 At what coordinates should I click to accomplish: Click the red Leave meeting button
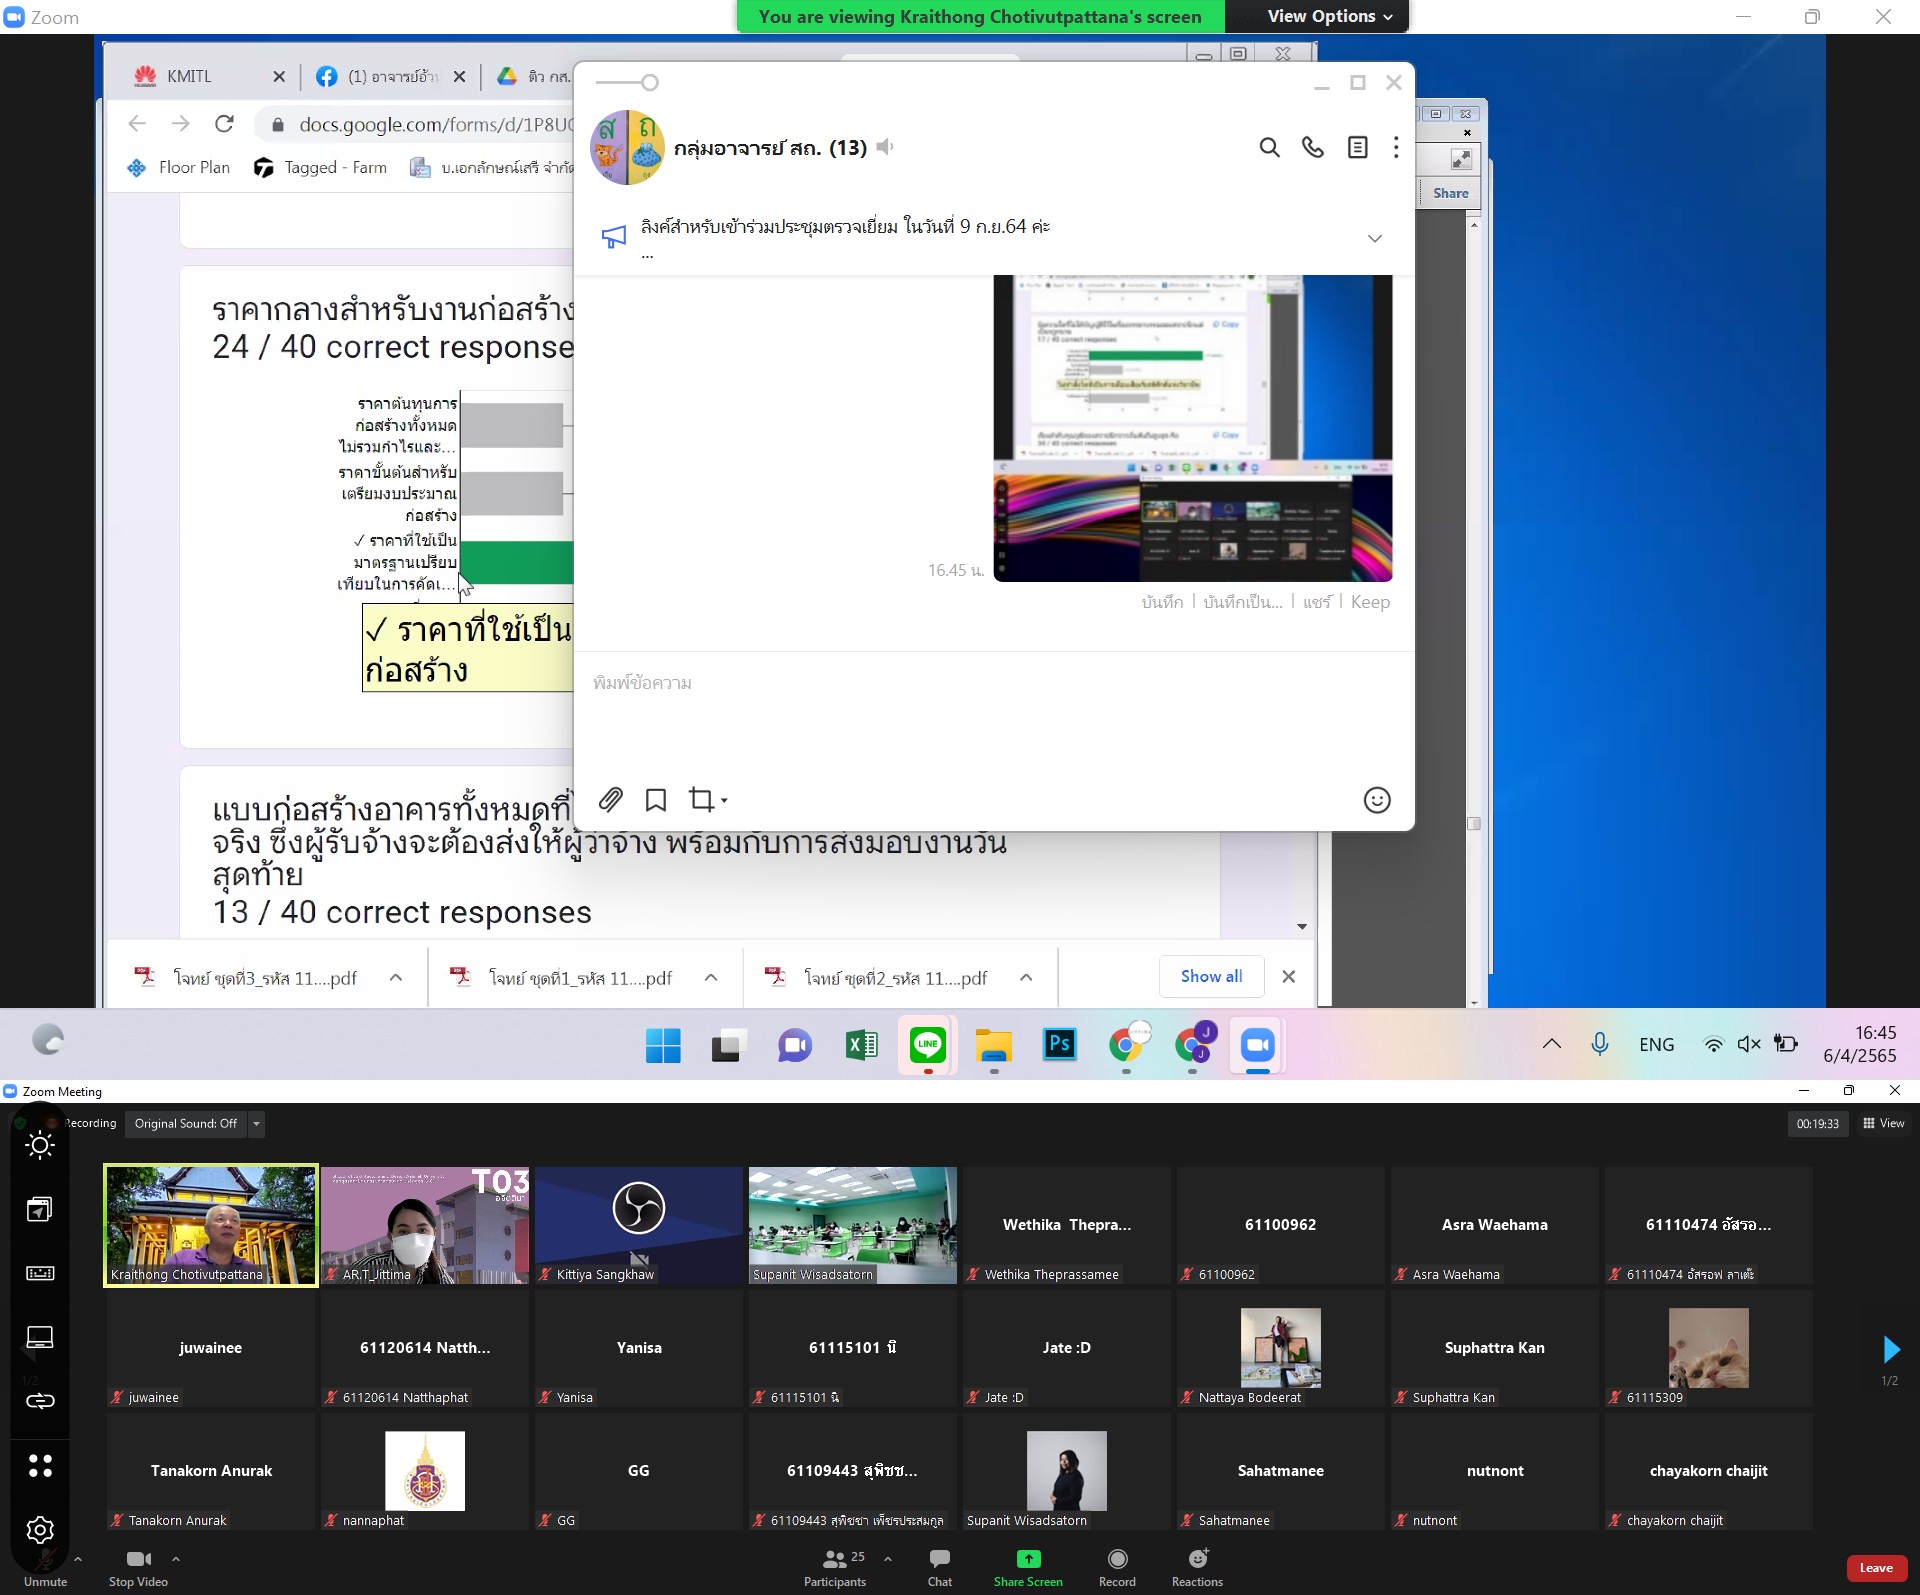(1876, 1568)
